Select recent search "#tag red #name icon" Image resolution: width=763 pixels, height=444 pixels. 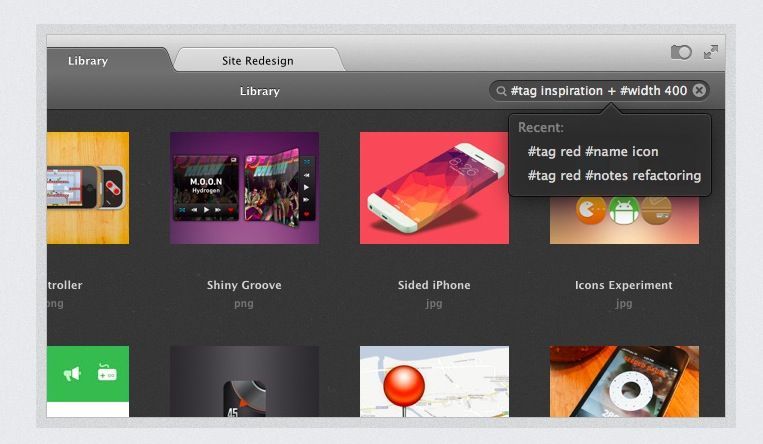pyautogui.click(x=592, y=152)
